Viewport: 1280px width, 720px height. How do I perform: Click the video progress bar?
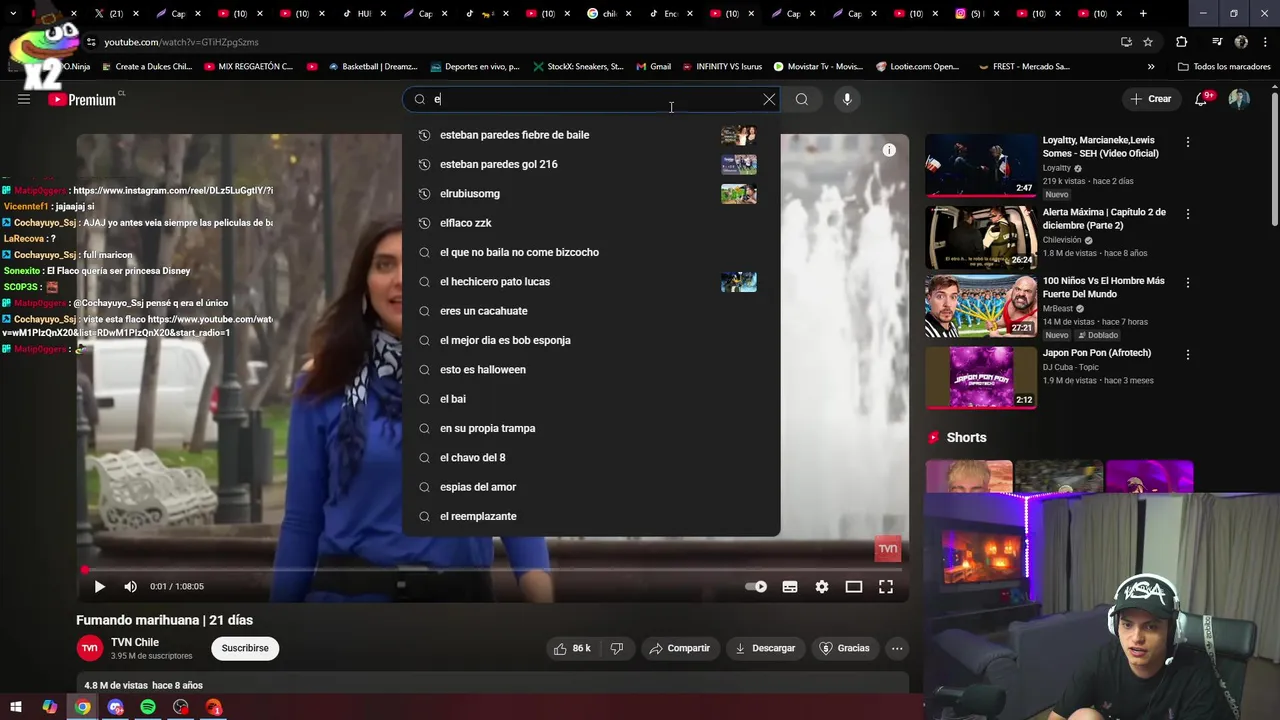[492, 569]
